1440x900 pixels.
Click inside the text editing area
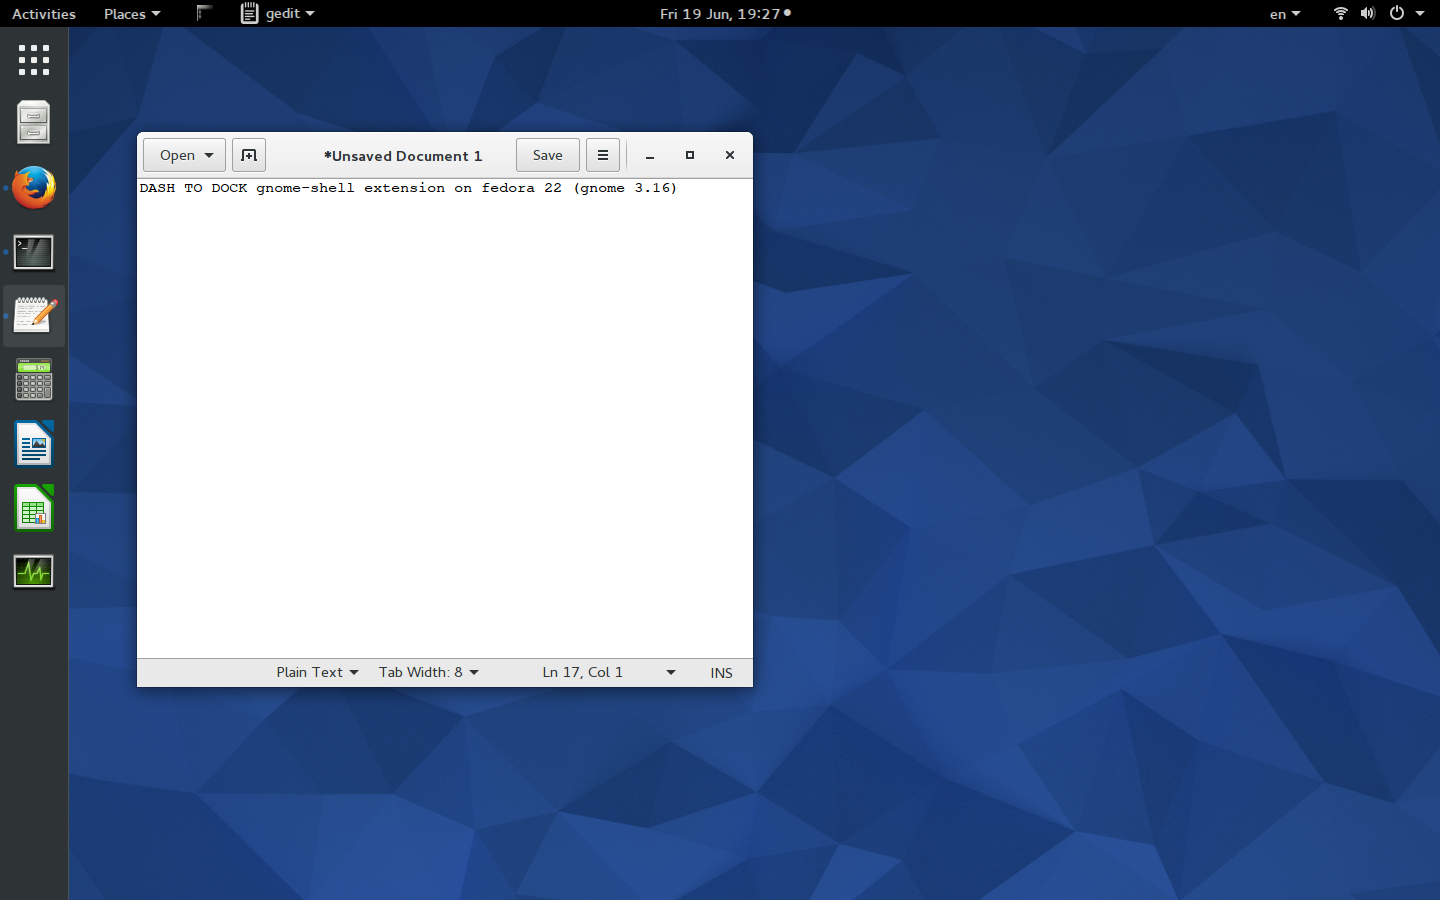click(445, 419)
